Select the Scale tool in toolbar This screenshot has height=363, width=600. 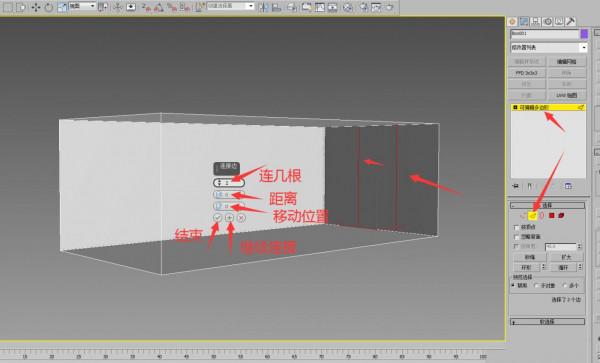tap(62, 7)
